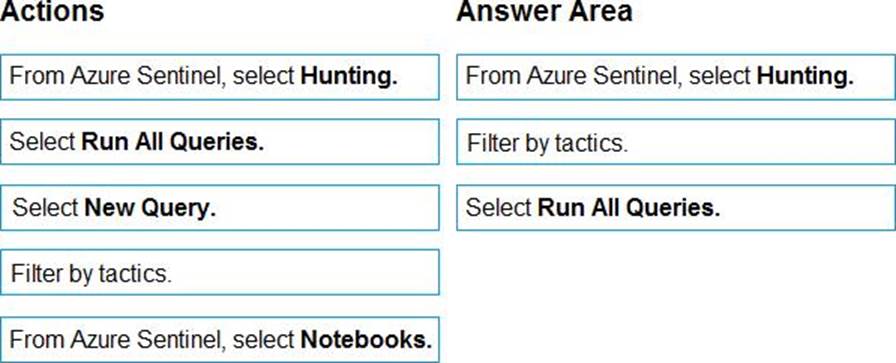Viewport: 896px width, 363px height.
Task: Select the Notebooks action in Actions list
Action: point(219,340)
